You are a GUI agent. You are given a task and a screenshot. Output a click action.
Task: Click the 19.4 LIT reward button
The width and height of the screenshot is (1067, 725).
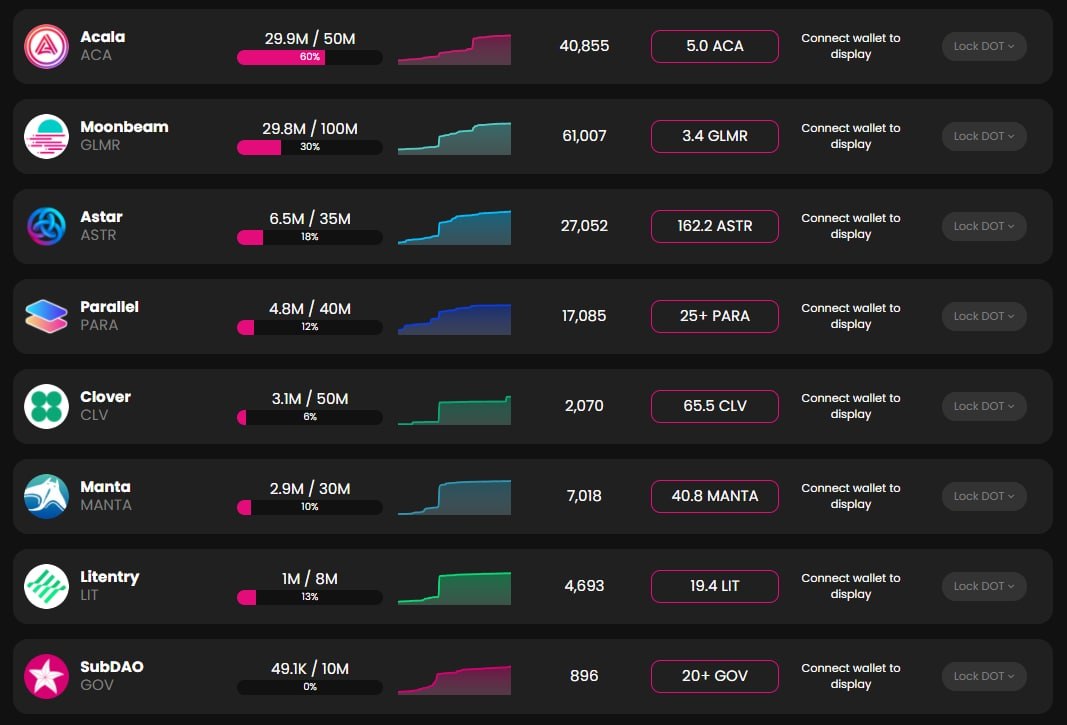(x=715, y=586)
